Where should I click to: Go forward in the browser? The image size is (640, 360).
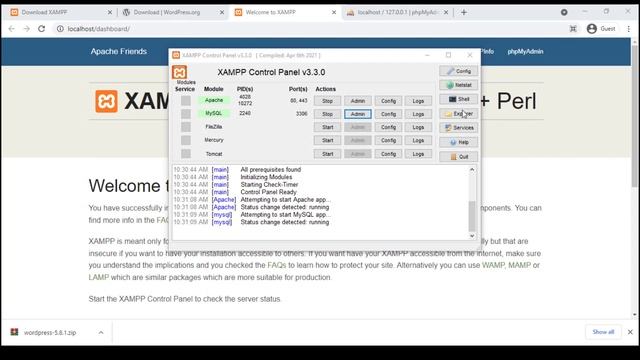click(x=27, y=29)
